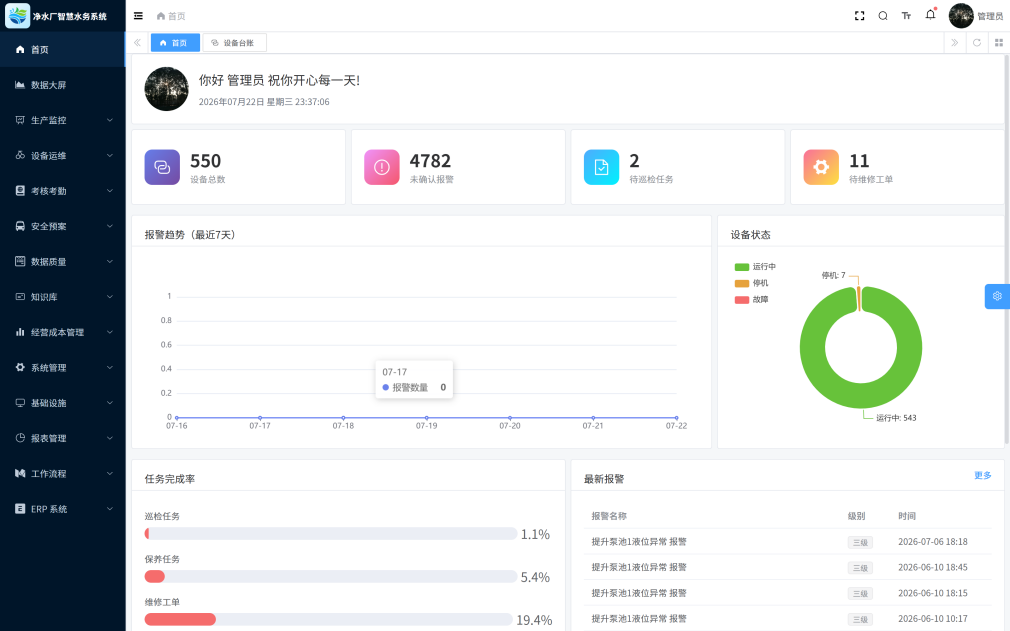The width and height of the screenshot is (1010, 631).
Task: Click the tab bar scroll-right double arrow
Action: (x=955, y=42)
